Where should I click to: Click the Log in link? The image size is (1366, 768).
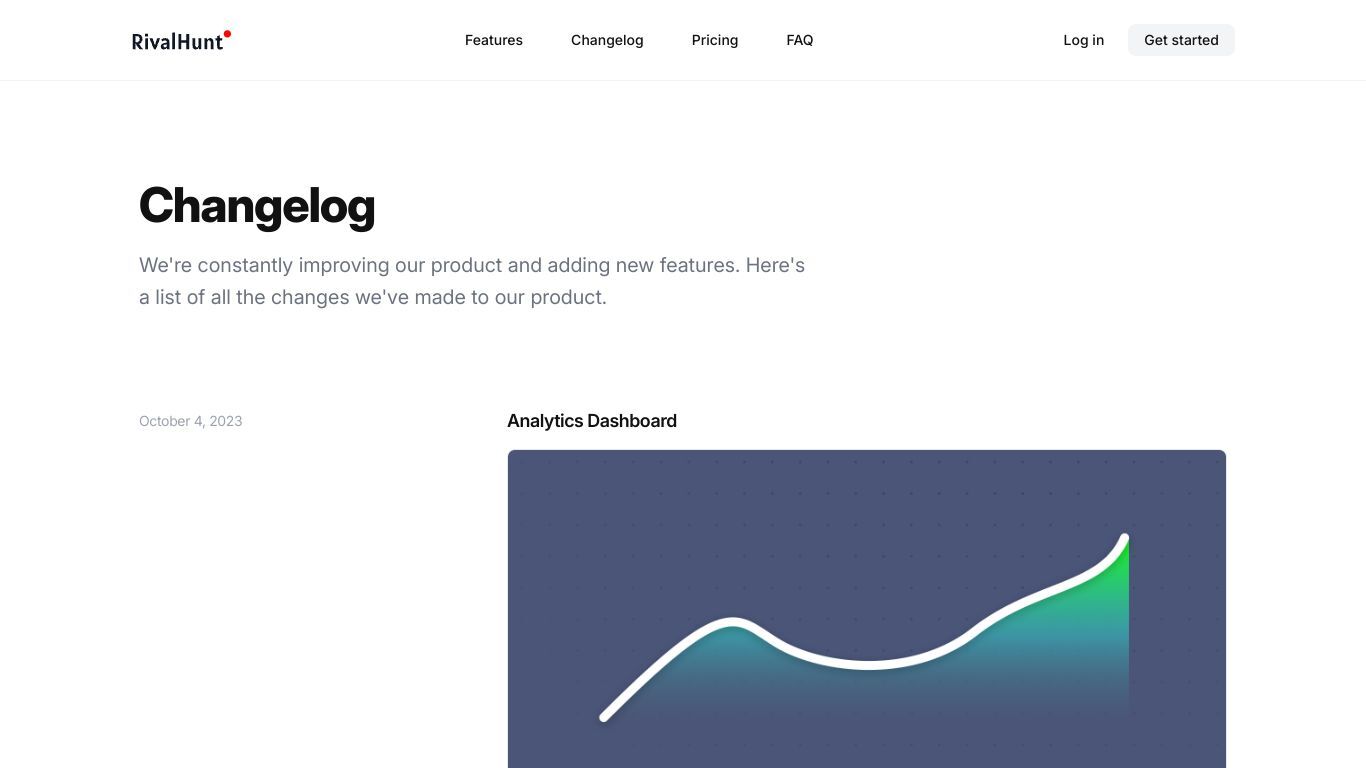pos(1084,40)
